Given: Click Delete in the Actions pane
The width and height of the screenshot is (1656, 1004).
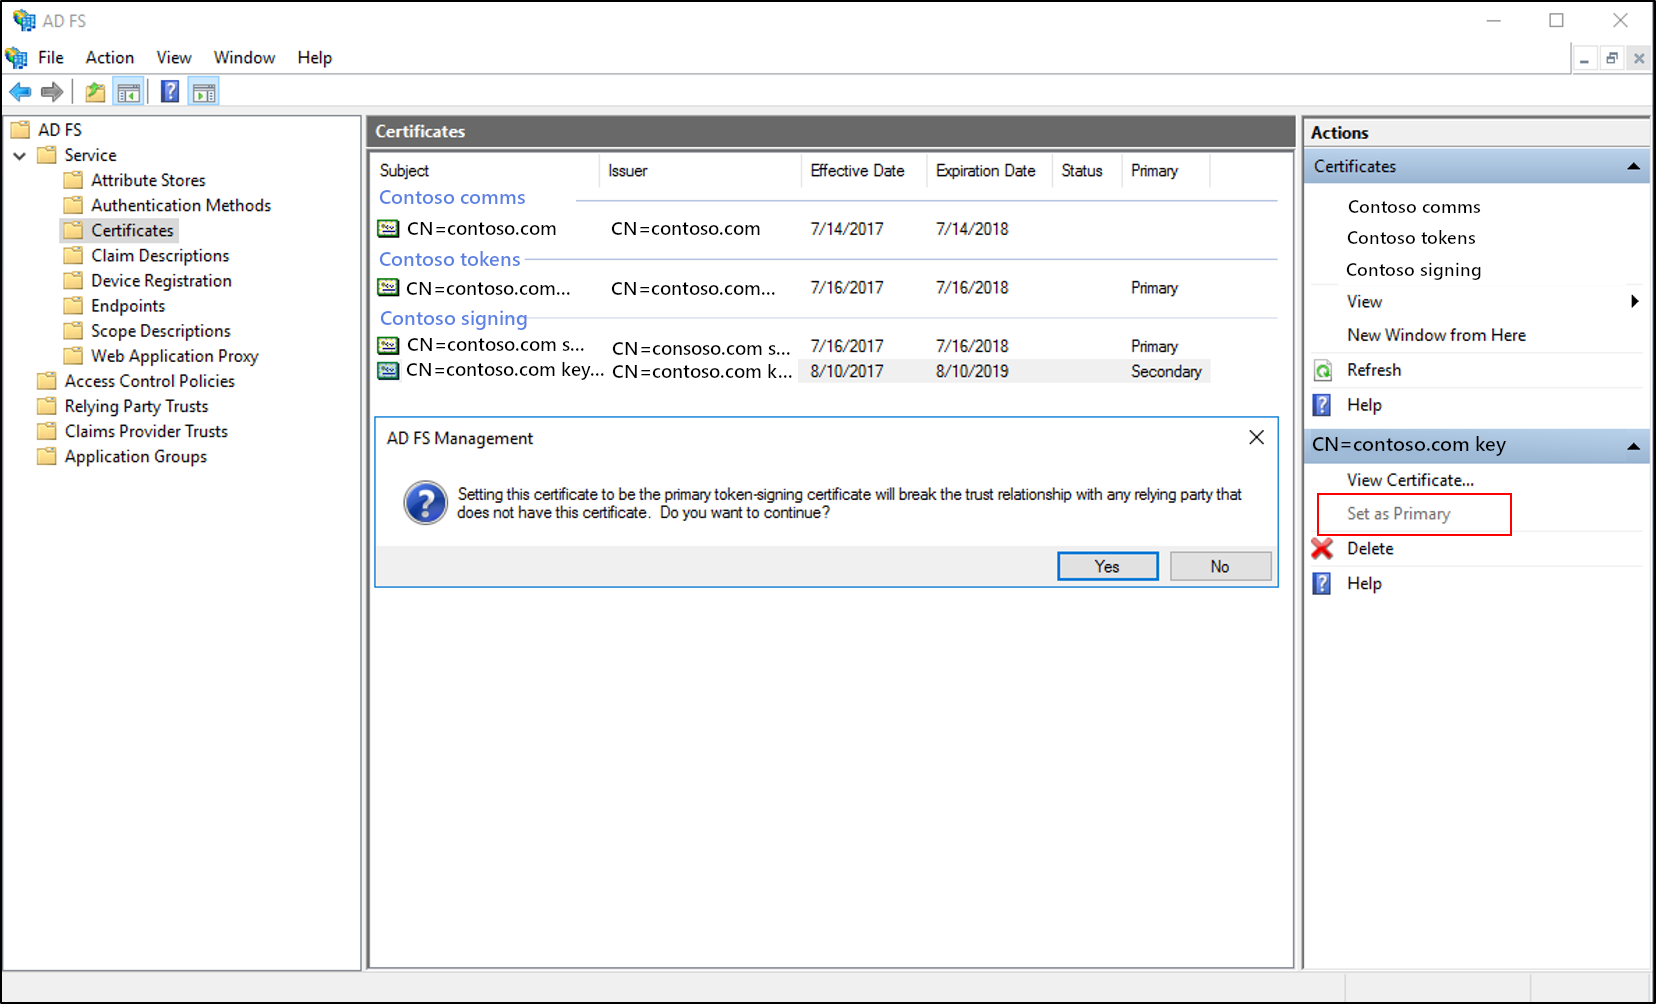Looking at the screenshot, I should click(x=1370, y=548).
